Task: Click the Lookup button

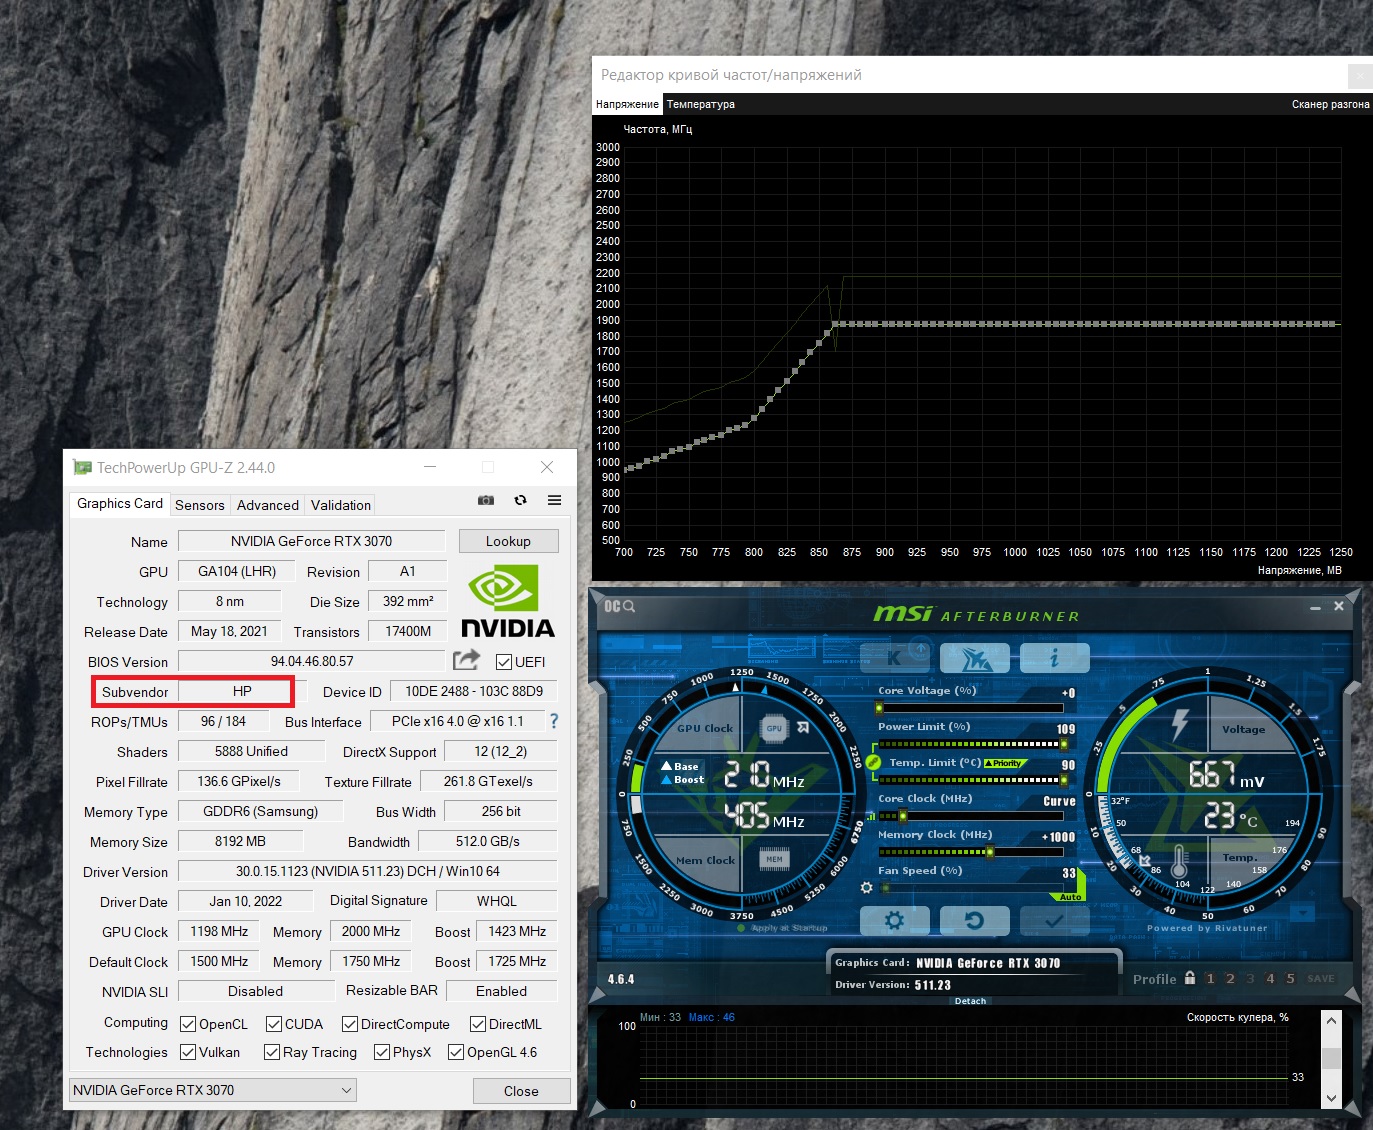Action: coord(508,541)
